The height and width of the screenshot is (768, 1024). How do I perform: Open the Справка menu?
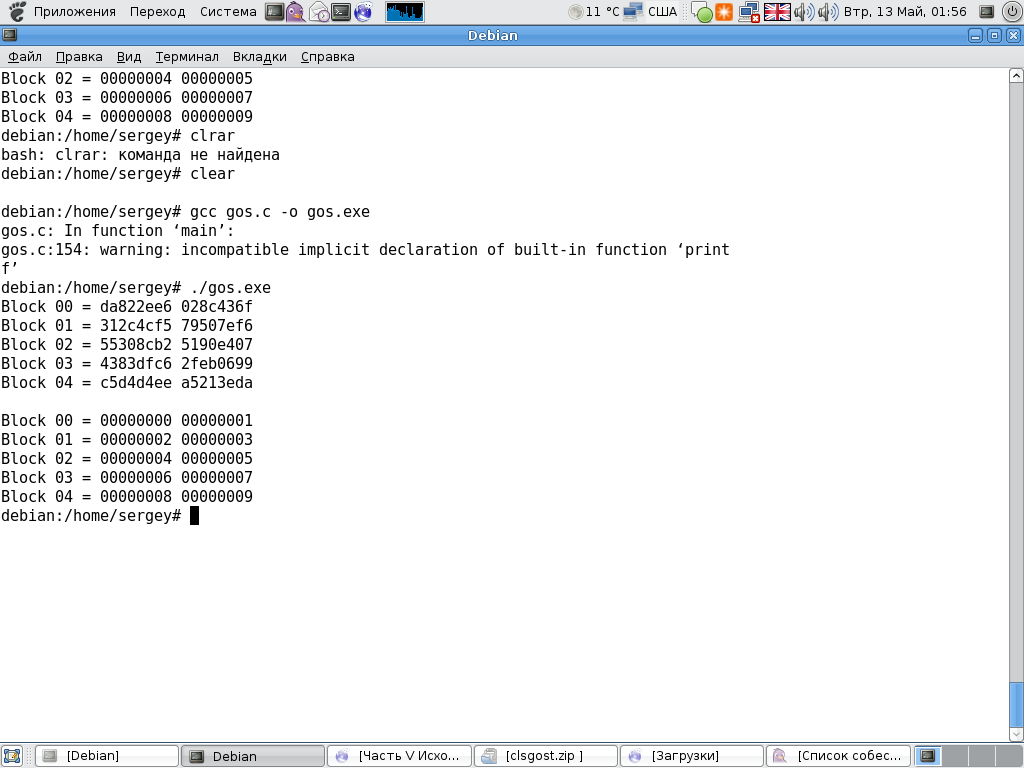click(x=328, y=57)
